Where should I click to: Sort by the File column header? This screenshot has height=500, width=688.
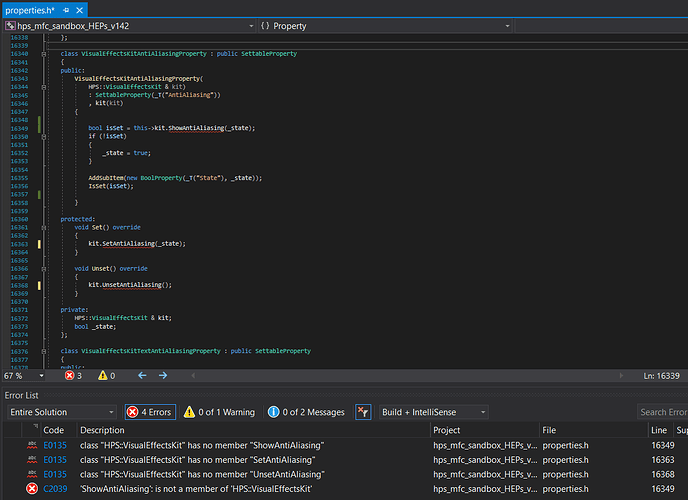tap(593, 430)
